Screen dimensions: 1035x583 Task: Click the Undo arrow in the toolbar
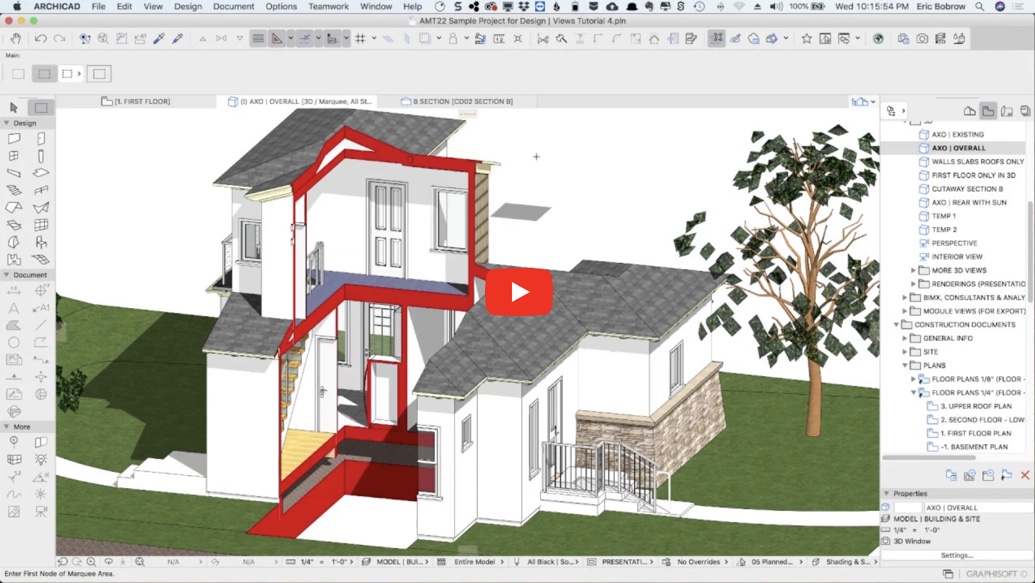point(41,38)
